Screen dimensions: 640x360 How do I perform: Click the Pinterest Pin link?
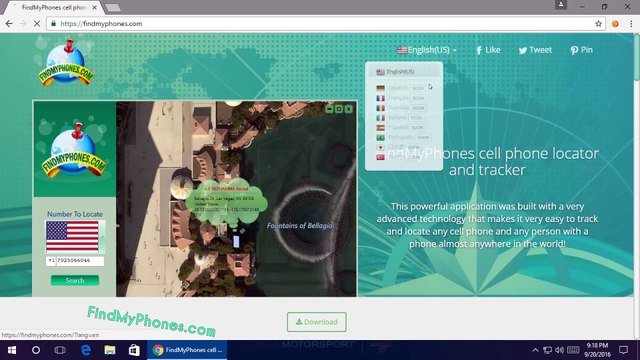click(581, 50)
